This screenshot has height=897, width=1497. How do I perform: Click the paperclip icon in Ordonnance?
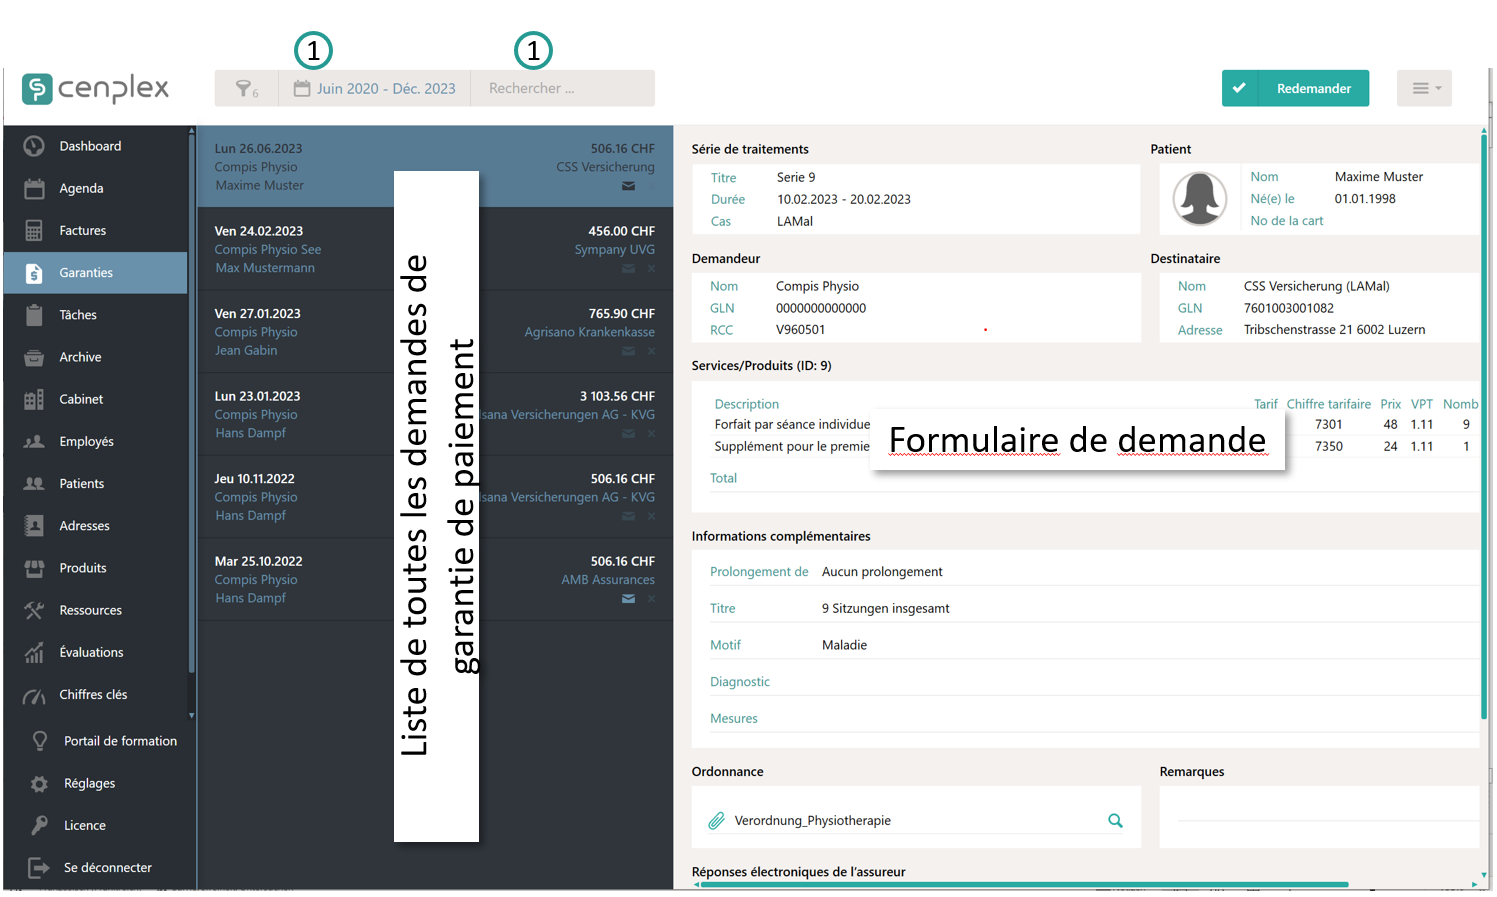[716, 821]
